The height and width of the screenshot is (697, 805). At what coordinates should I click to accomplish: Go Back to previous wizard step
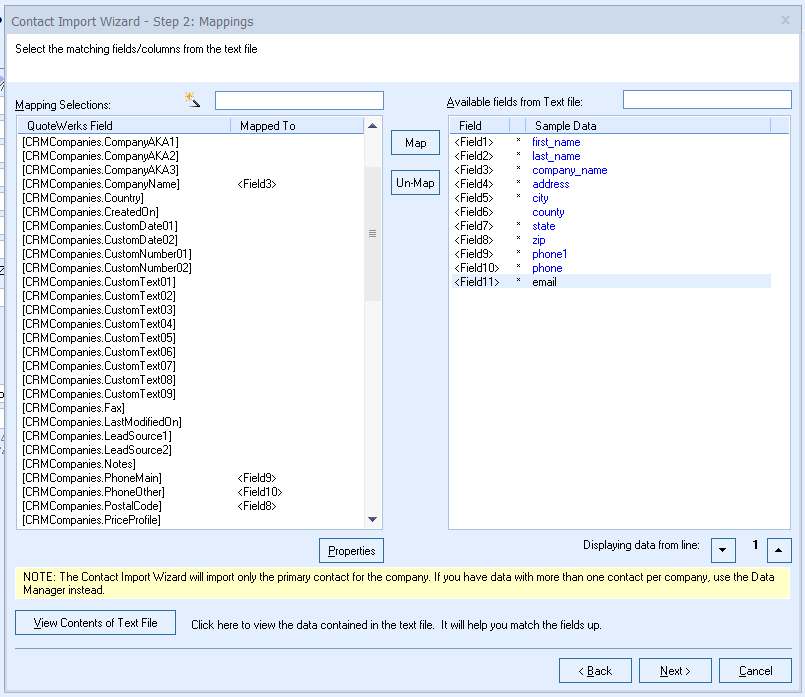595,671
